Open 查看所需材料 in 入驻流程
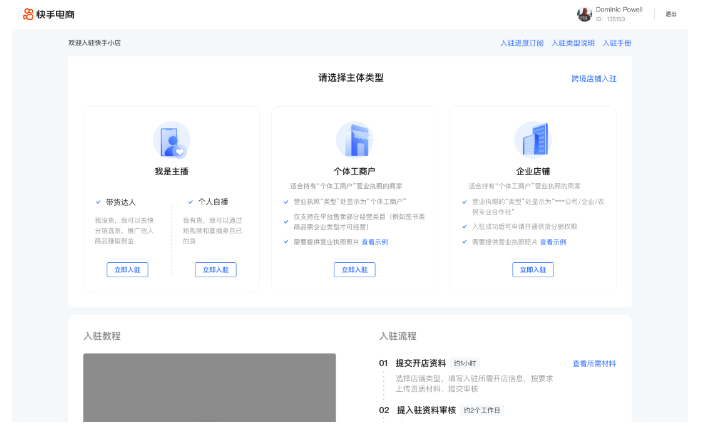 point(594,363)
